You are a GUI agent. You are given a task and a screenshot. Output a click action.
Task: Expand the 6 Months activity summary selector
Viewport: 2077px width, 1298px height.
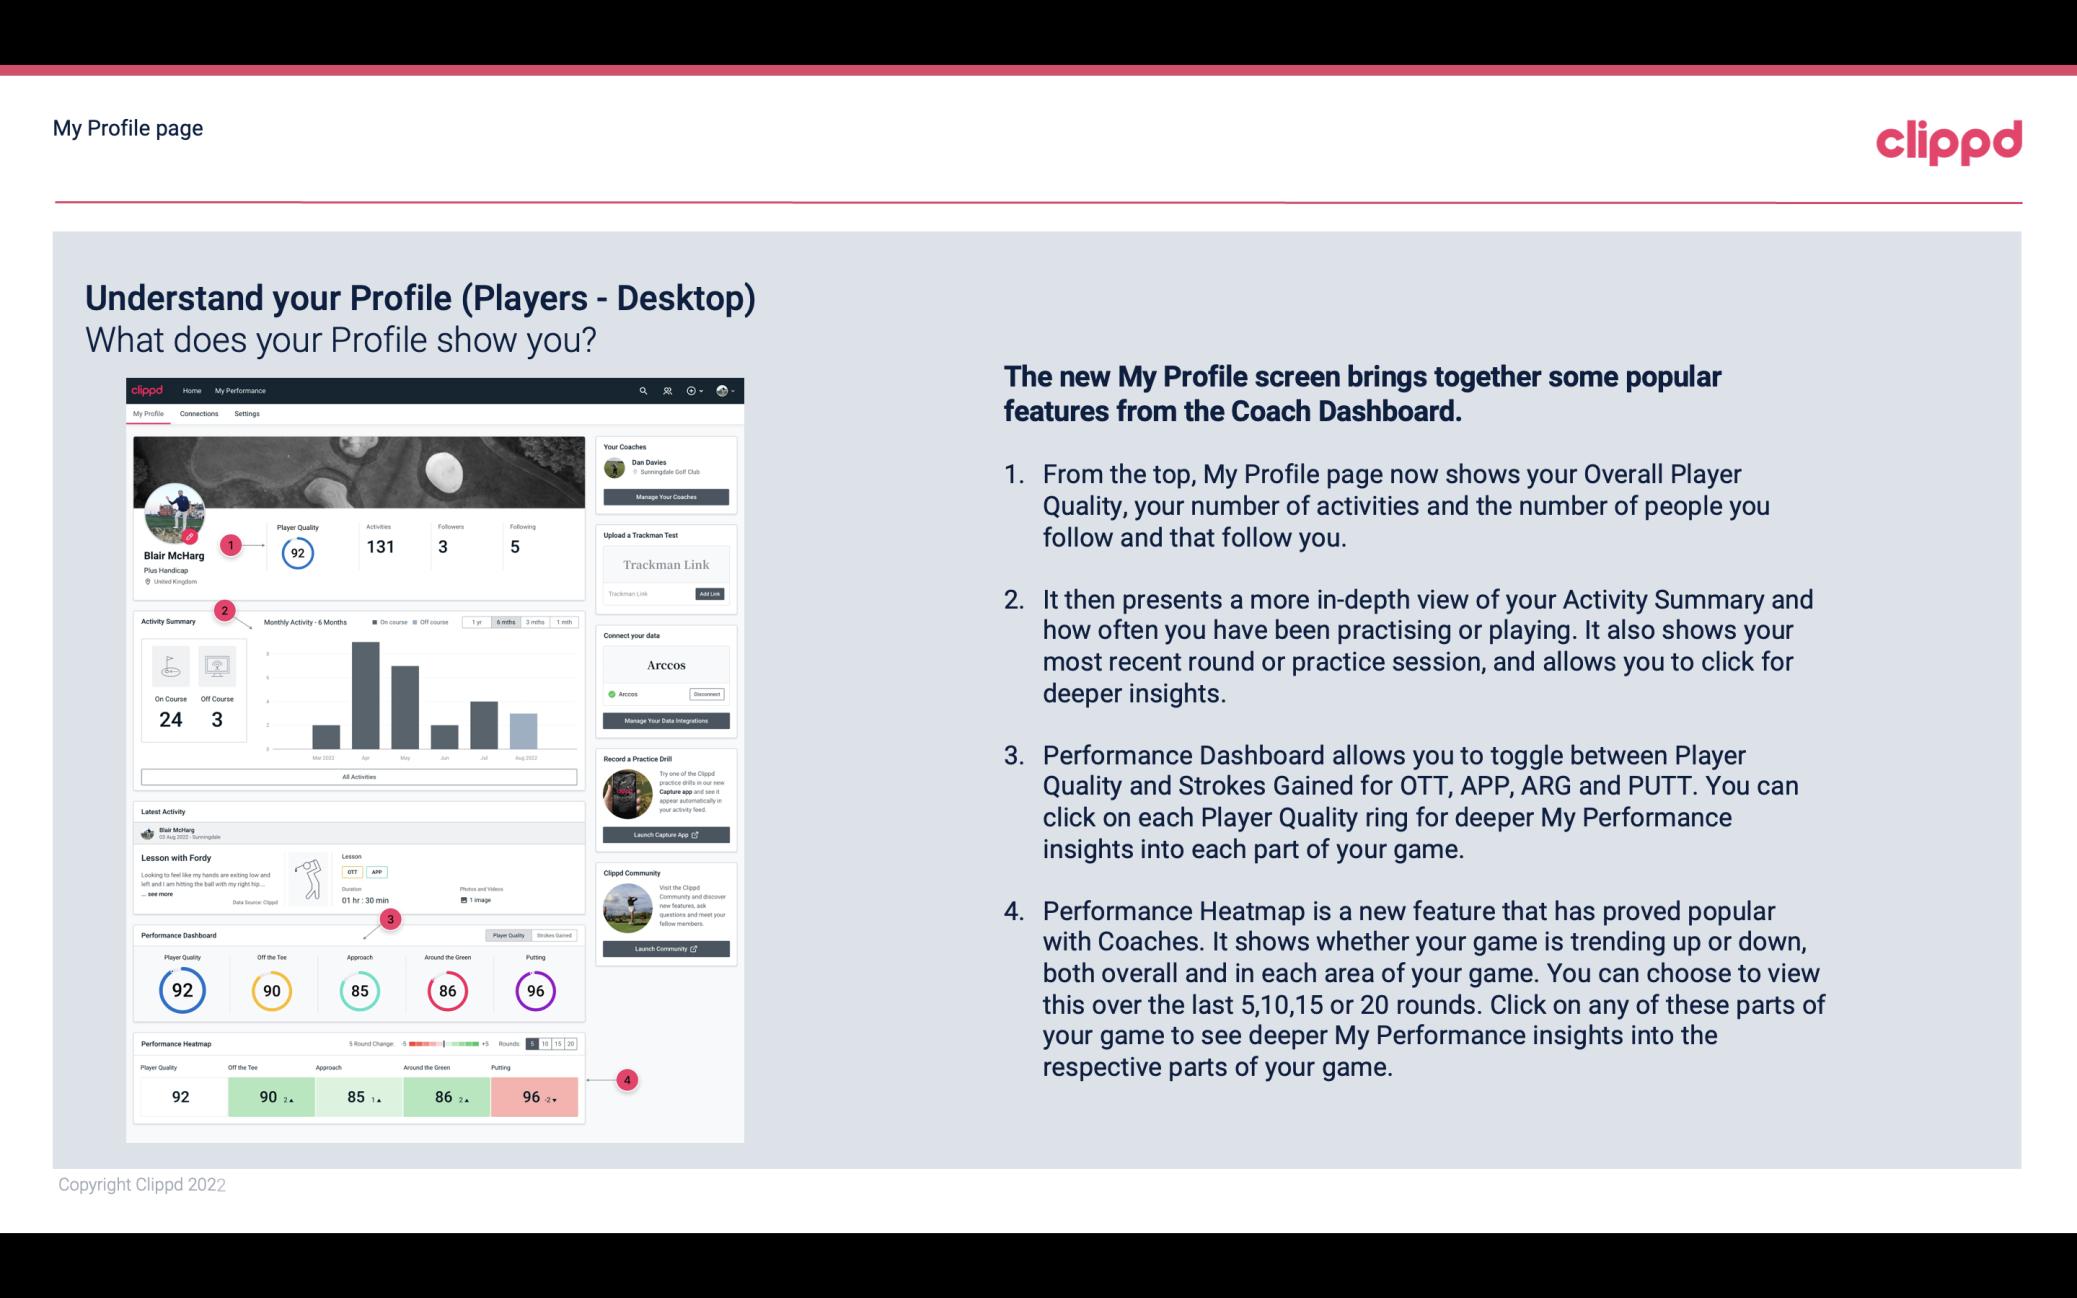point(507,624)
